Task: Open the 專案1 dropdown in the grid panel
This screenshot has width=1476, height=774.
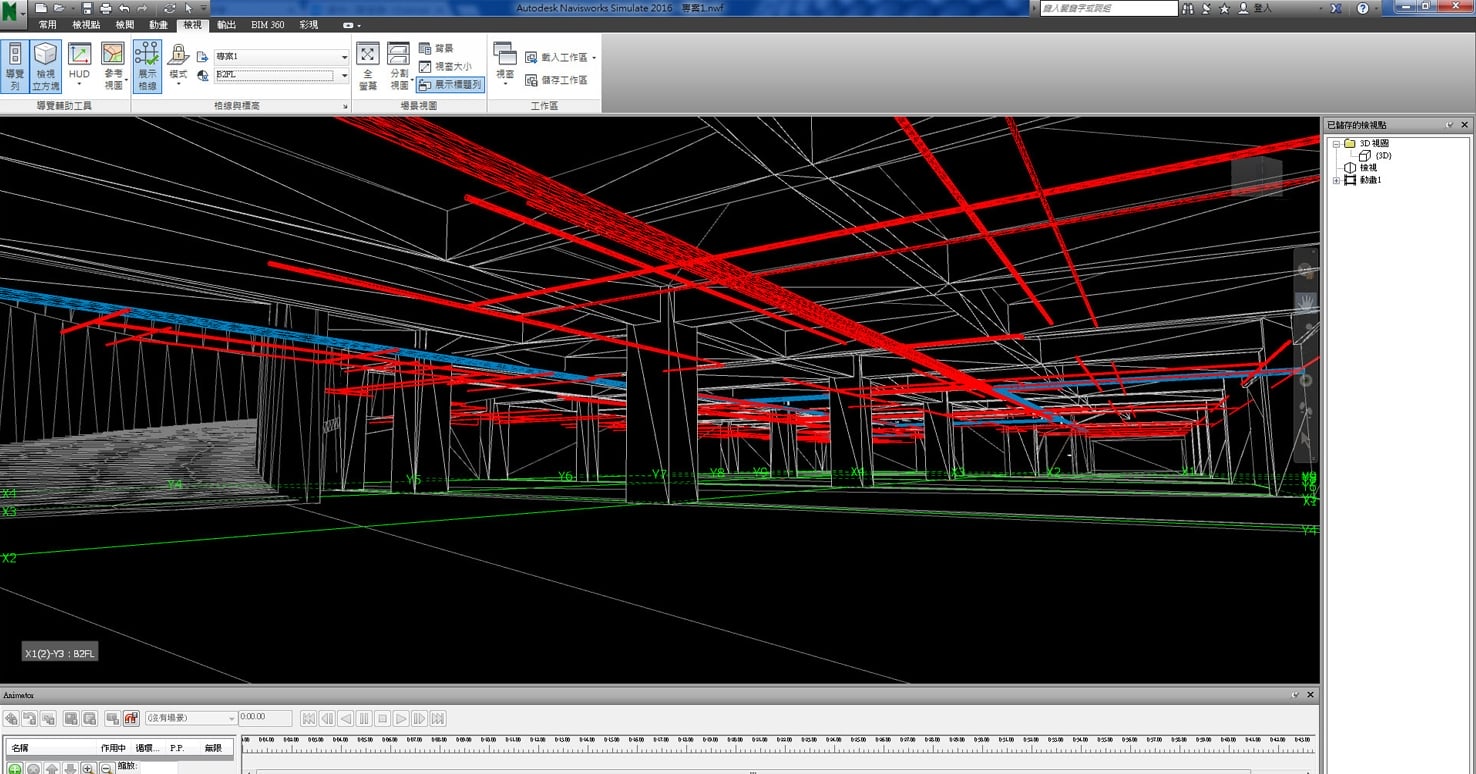Action: [x=344, y=57]
